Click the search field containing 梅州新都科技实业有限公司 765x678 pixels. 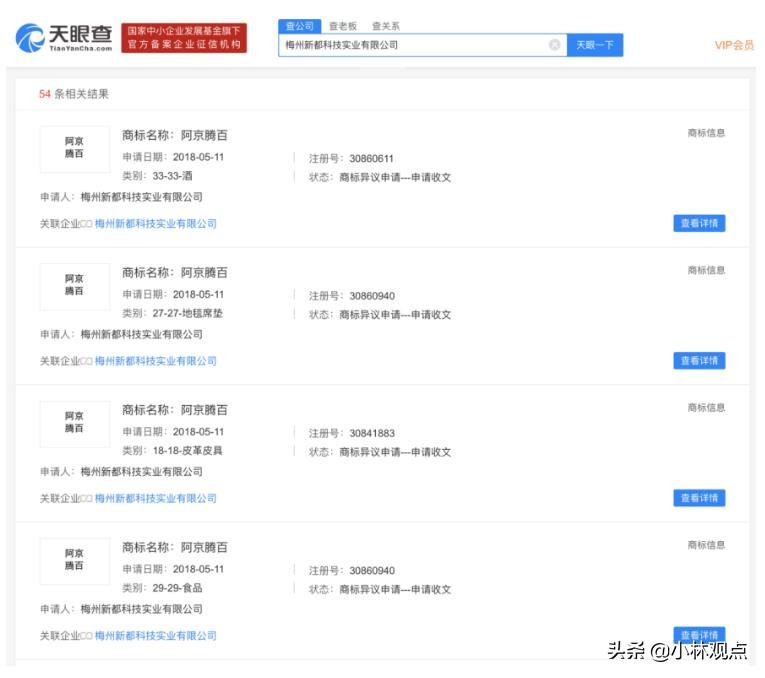click(x=423, y=45)
